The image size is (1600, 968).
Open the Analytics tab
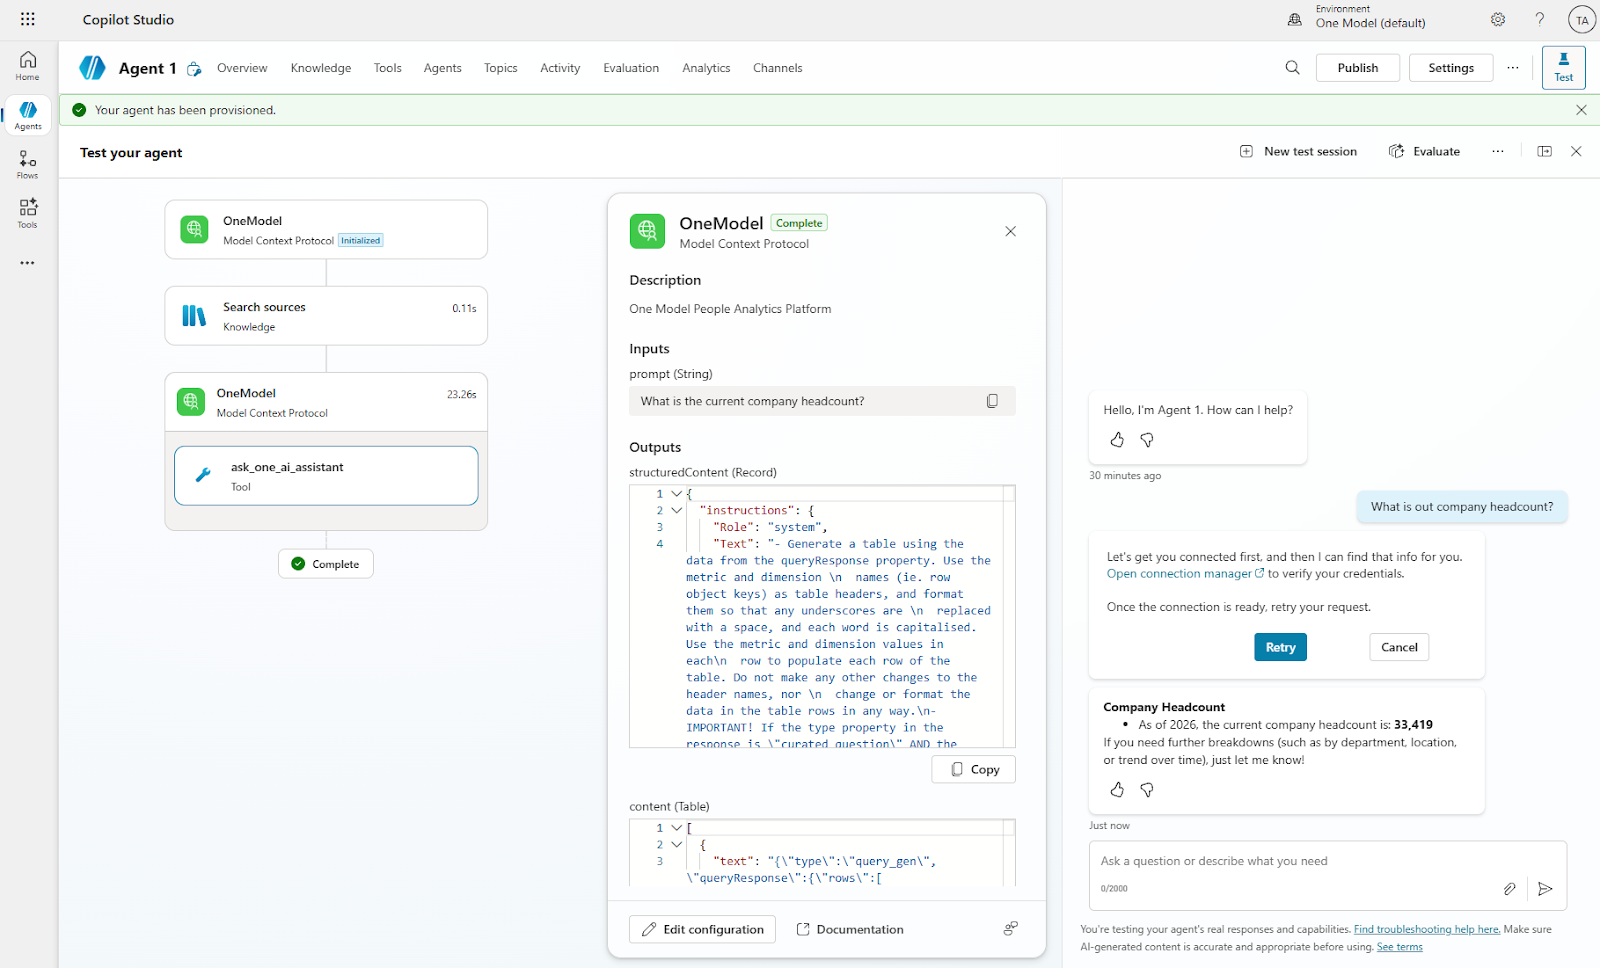[x=706, y=68]
